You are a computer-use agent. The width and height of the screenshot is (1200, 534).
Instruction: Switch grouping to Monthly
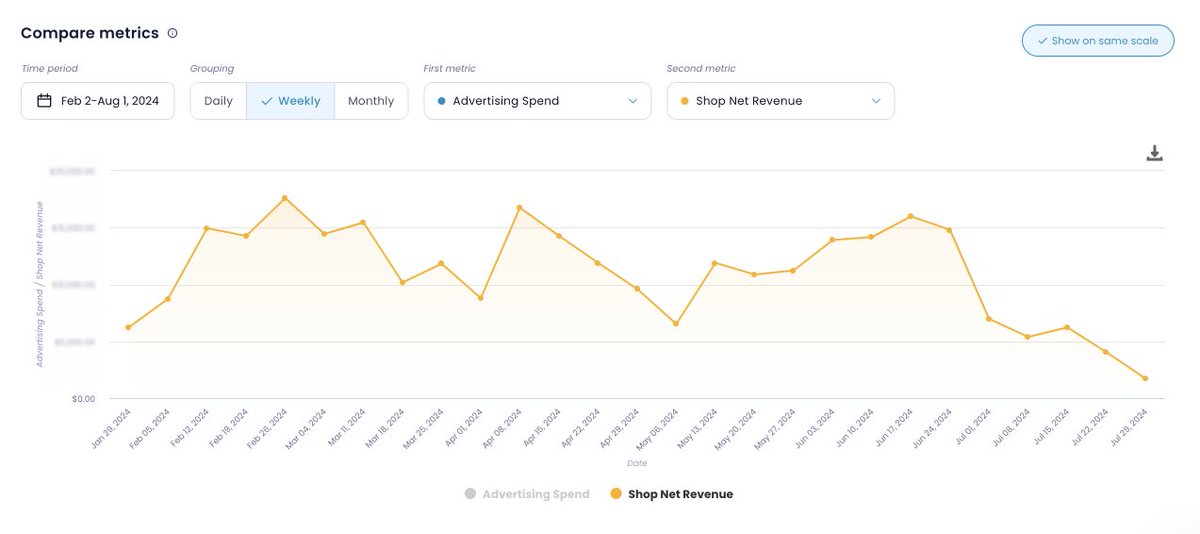coord(371,101)
